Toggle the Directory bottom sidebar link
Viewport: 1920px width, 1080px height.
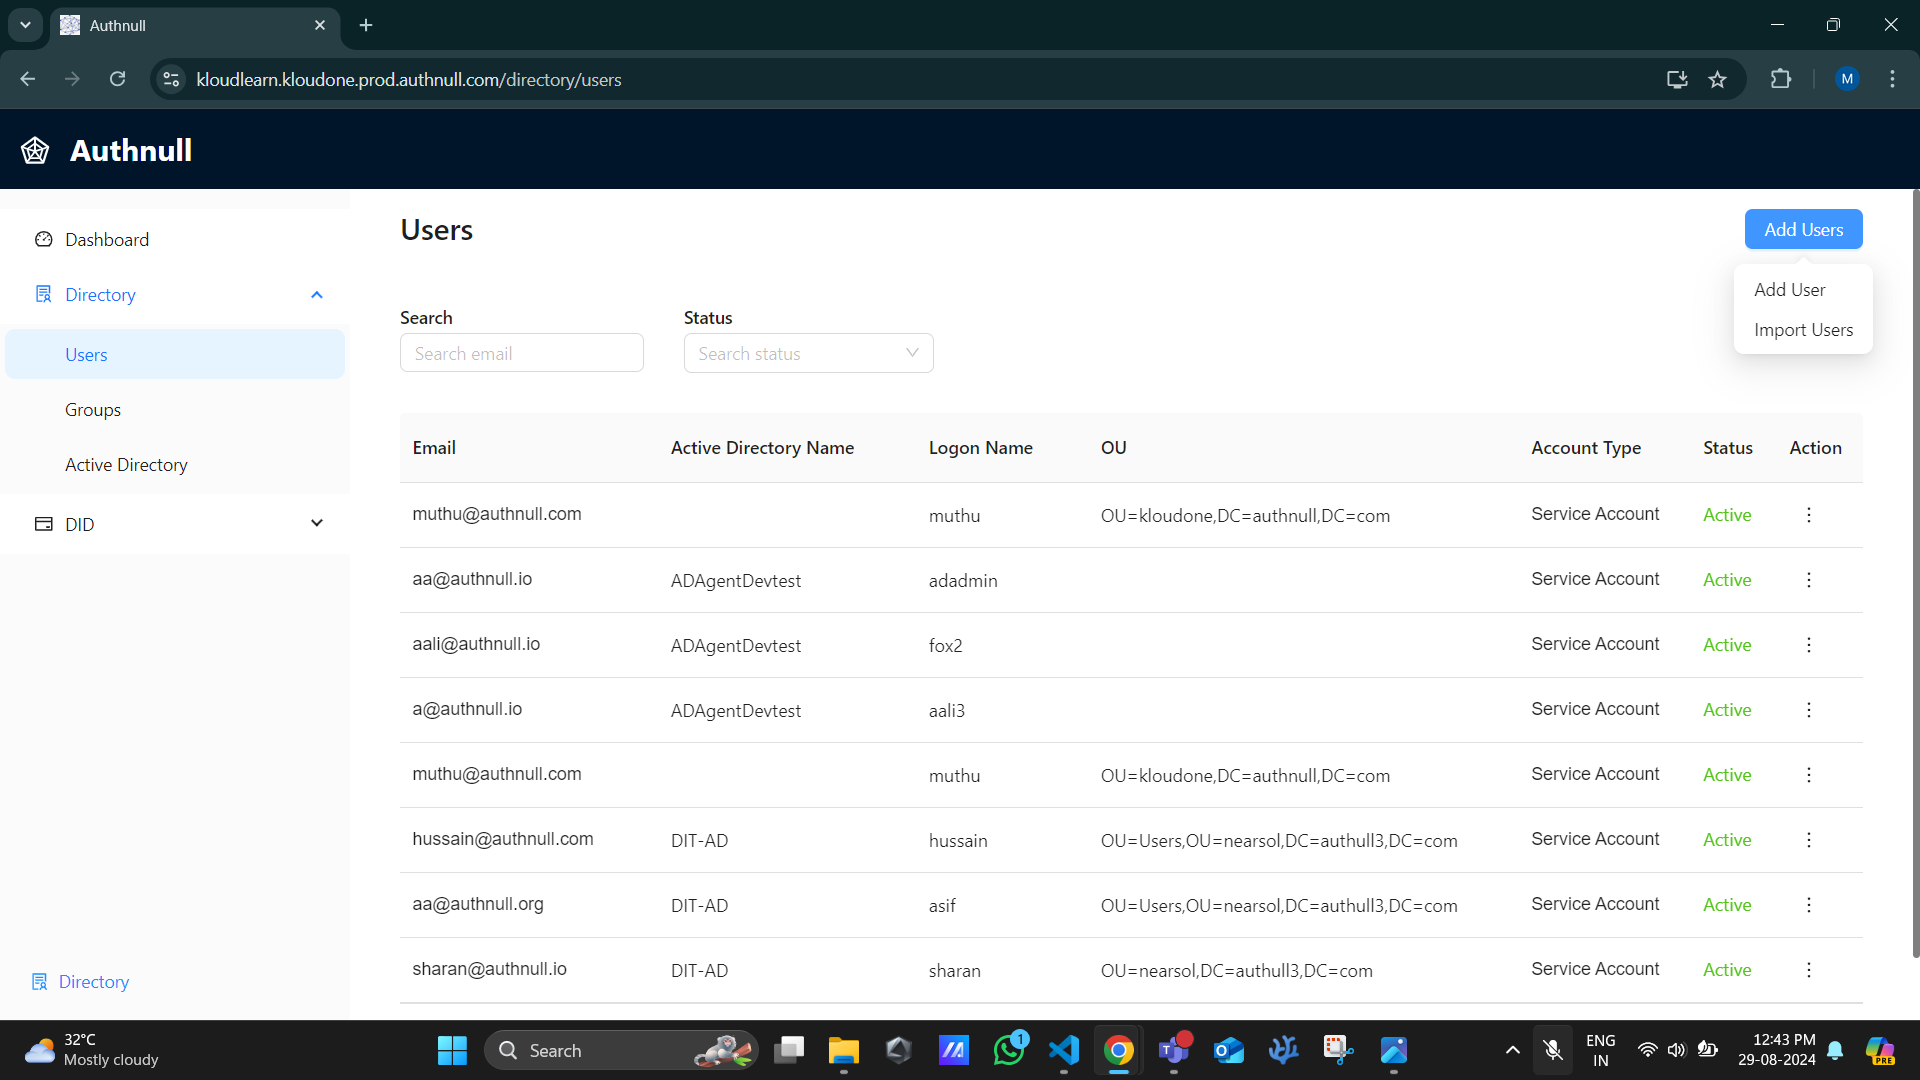click(x=96, y=981)
